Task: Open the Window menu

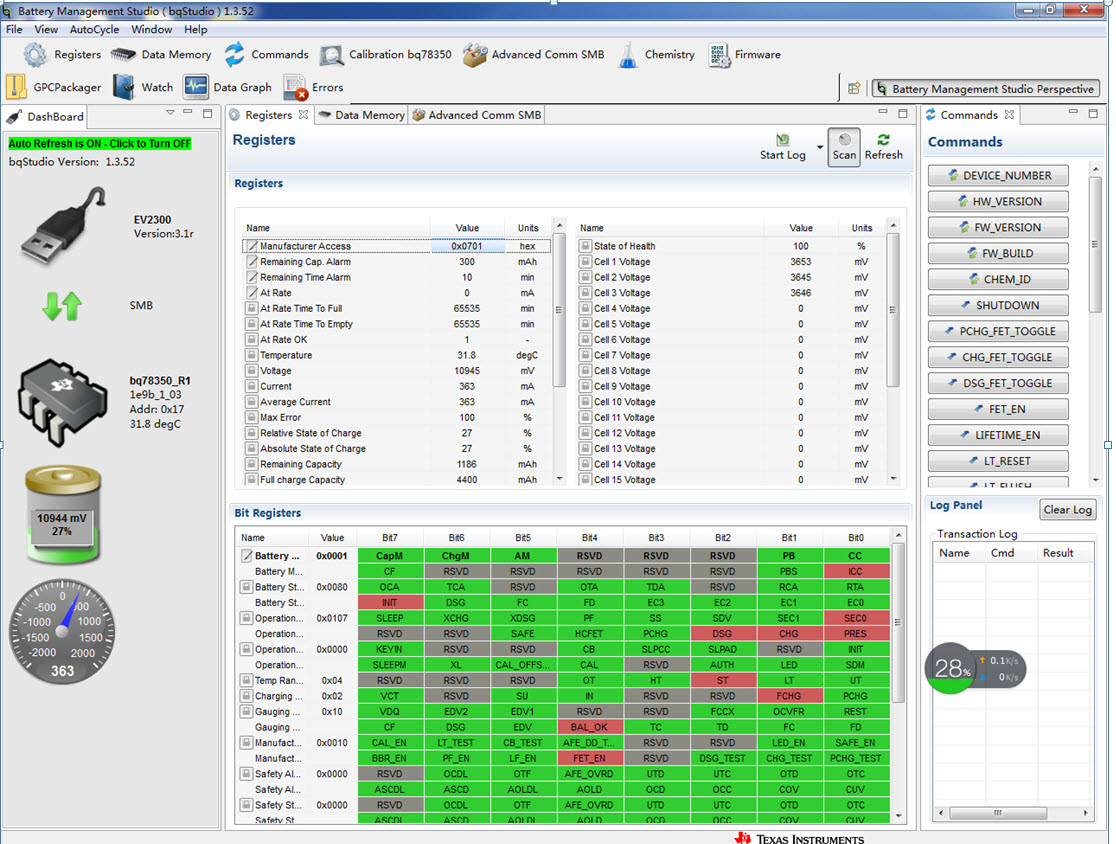Action: point(152,29)
